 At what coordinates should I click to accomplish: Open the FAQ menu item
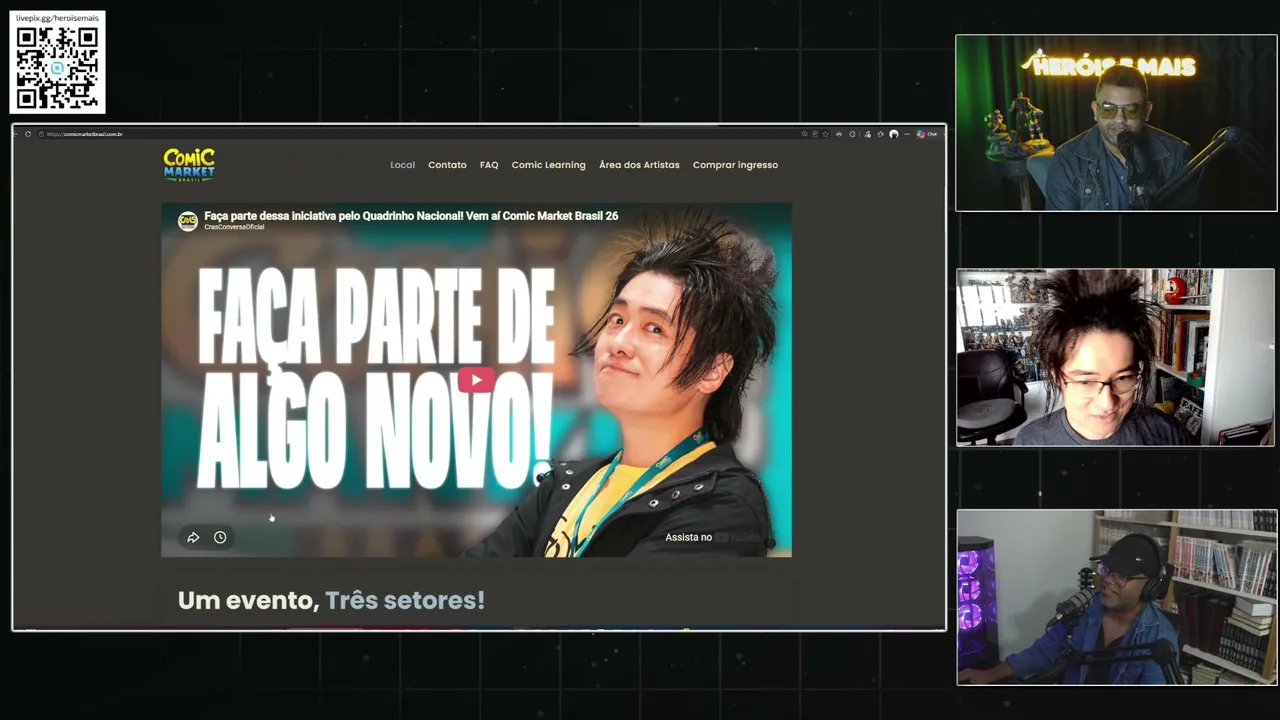point(489,165)
